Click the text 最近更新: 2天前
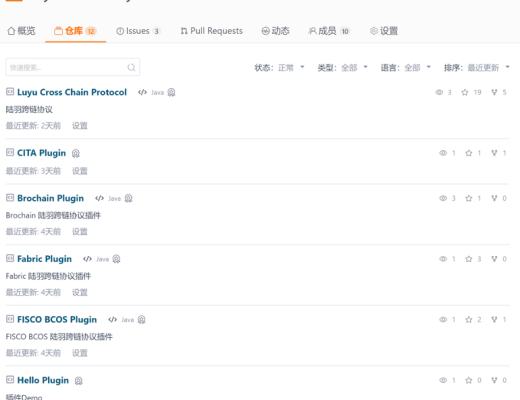The height and width of the screenshot is (400, 520). tap(33, 126)
